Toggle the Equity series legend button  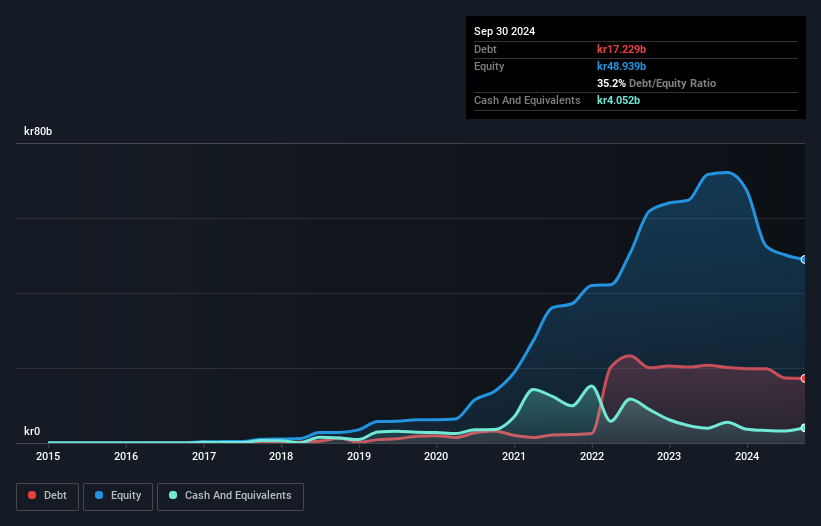click(x=118, y=496)
